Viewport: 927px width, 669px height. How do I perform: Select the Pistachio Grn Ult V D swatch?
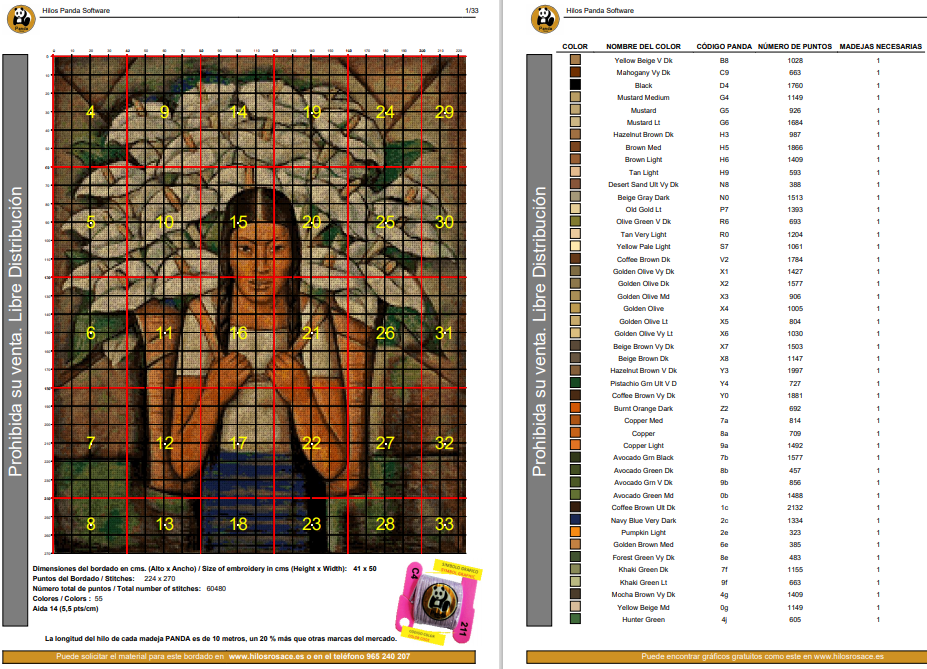point(575,382)
